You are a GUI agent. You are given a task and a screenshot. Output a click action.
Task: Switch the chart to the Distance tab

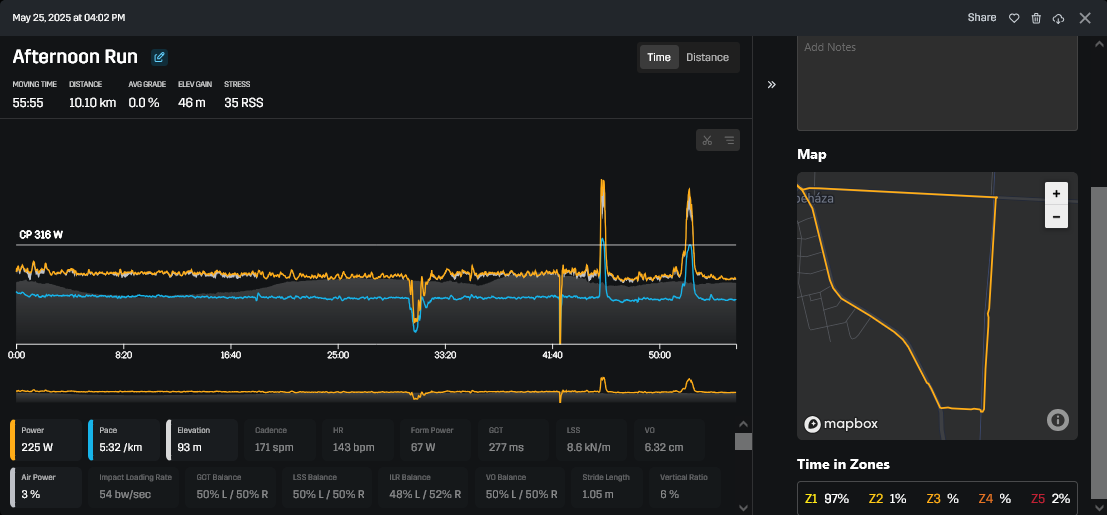[707, 57]
